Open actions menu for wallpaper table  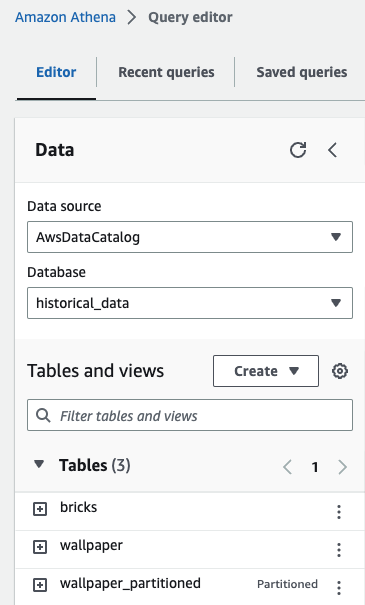click(x=339, y=550)
